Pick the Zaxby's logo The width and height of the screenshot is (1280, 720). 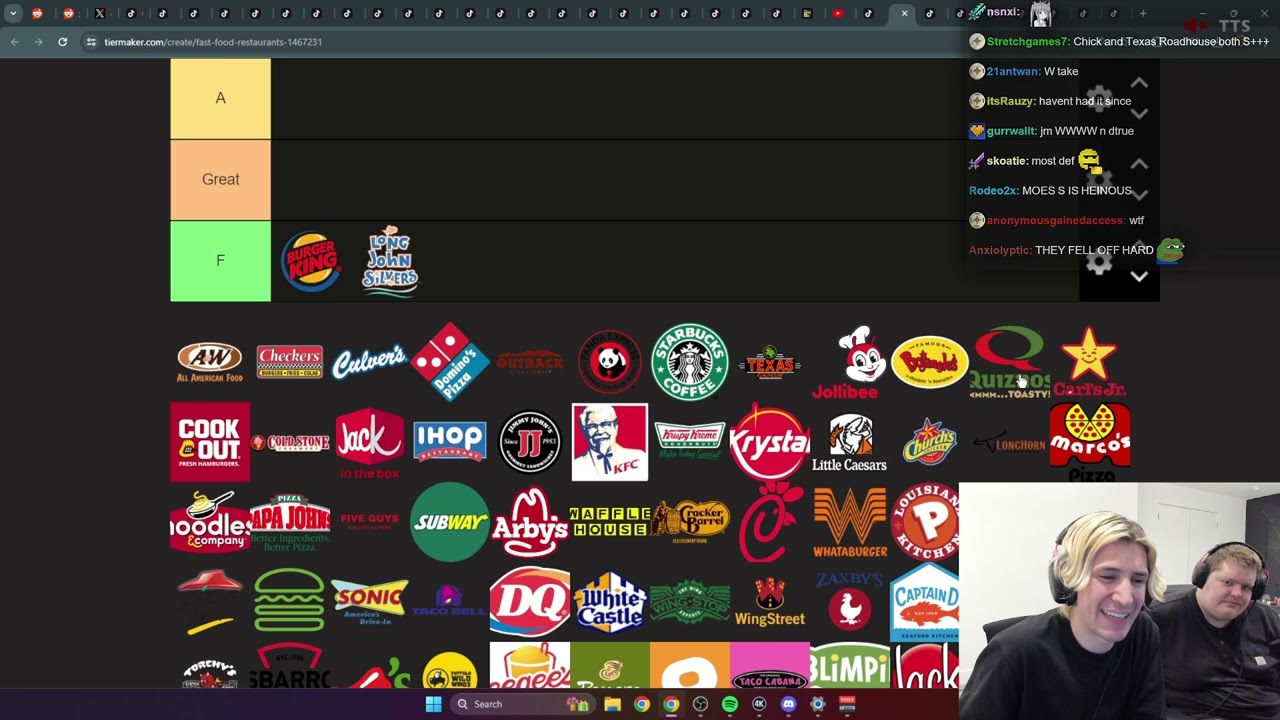pyautogui.click(x=850, y=602)
